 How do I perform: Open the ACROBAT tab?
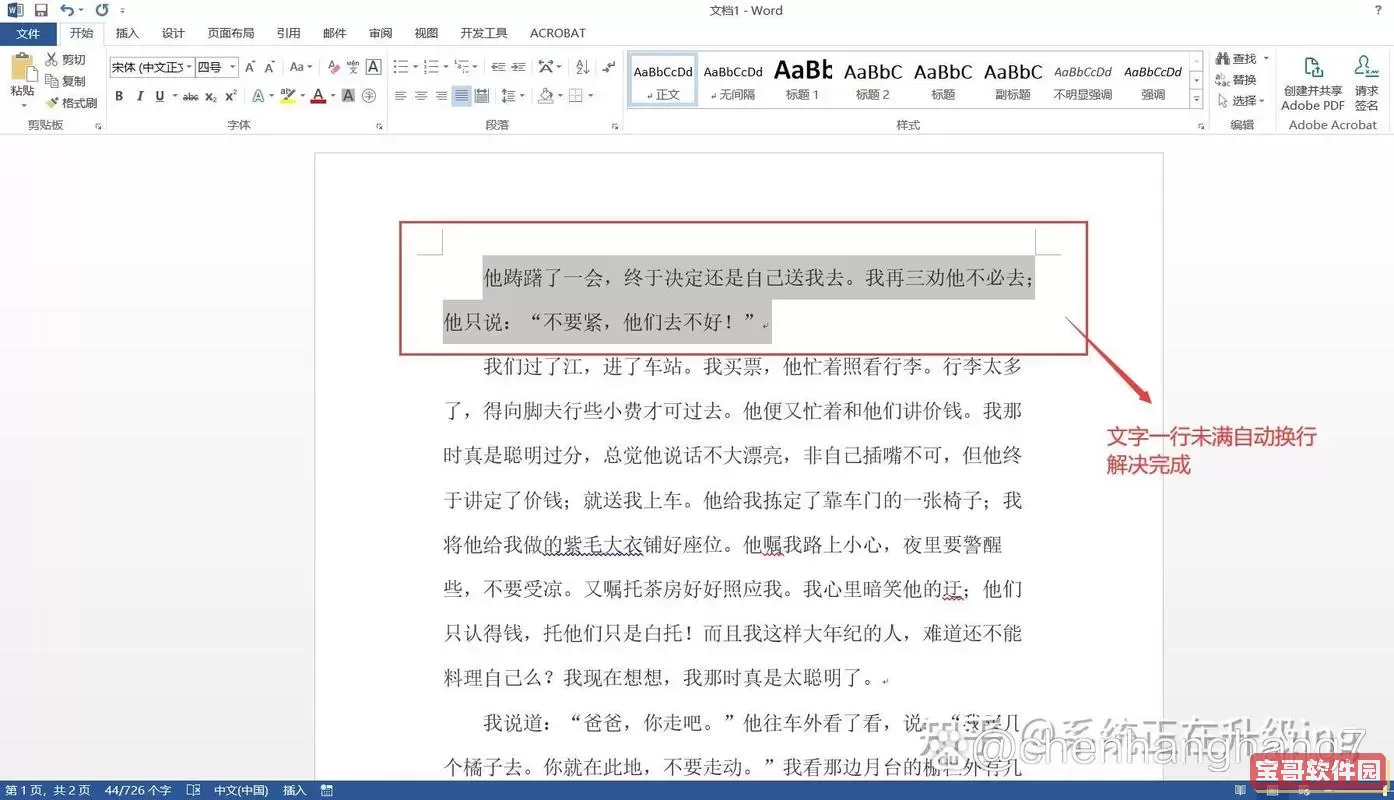point(558,33)
